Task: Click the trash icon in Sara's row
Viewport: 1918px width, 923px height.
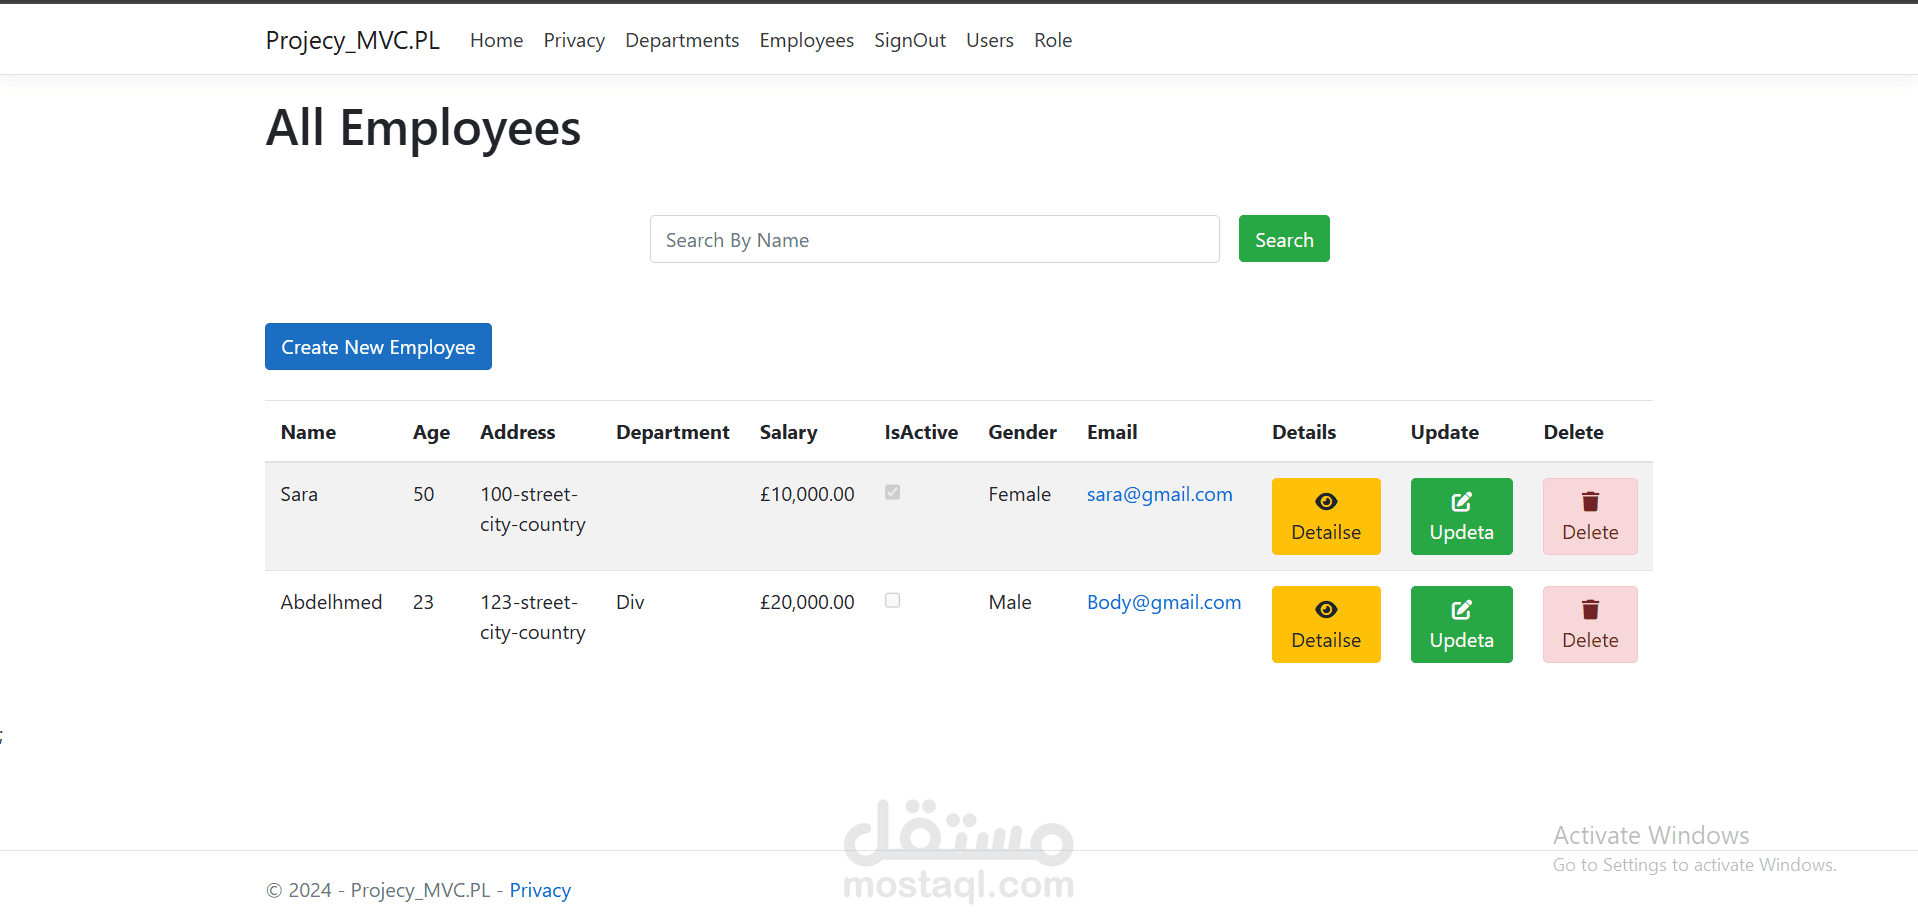Action: 1590,502
